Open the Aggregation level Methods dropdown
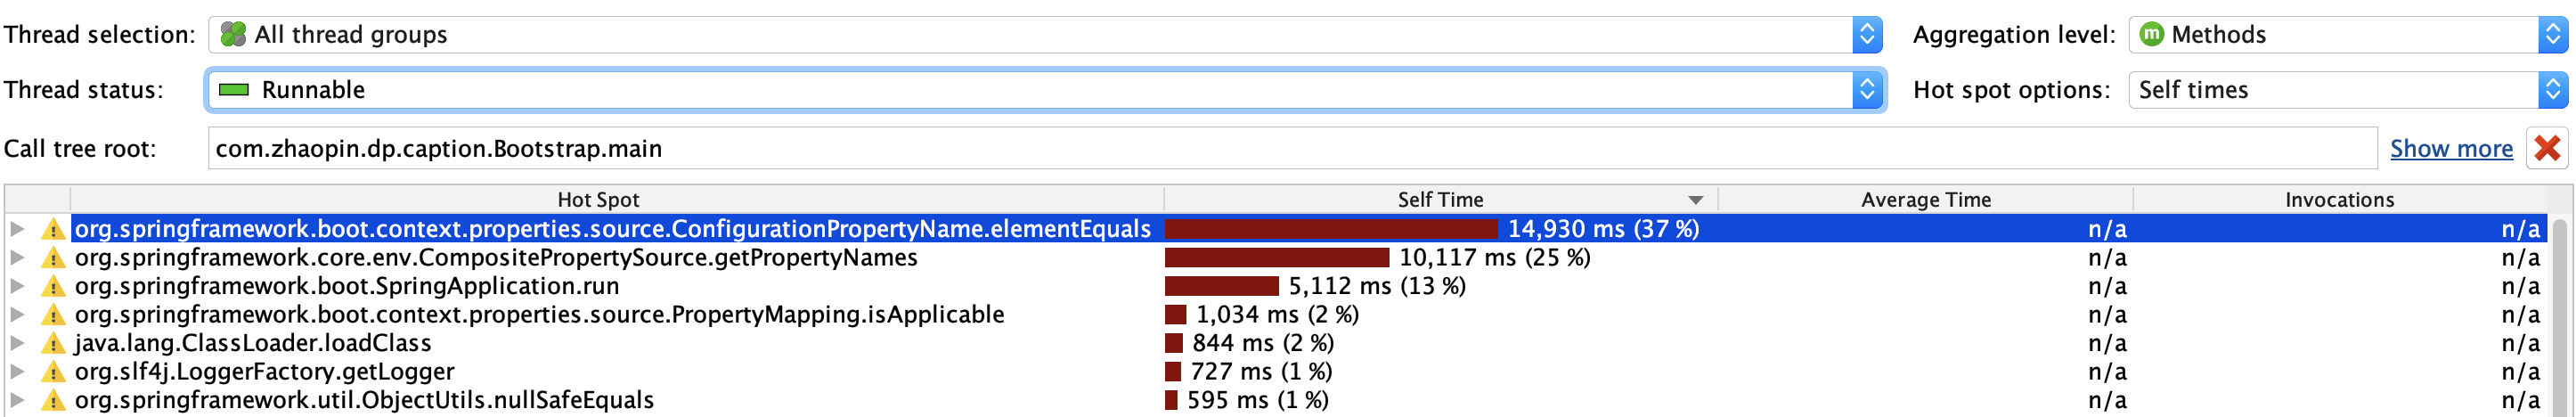Image resolution: width=2576 pixels, height=417 pixels. (x=2350, y=34)
